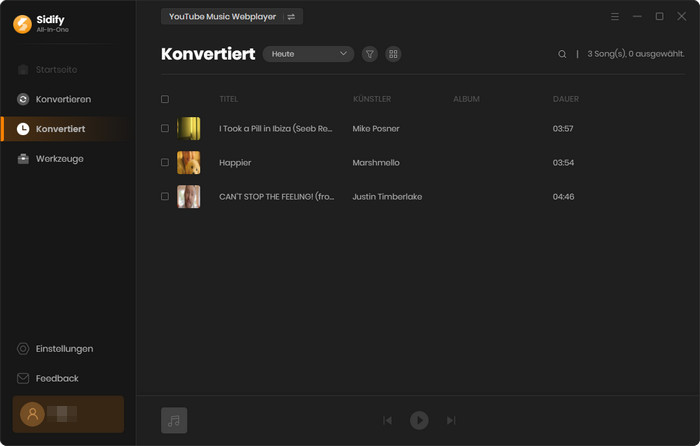This screenshot has height=446, width=700.
Task: Skip to next track
Action: 451,420
